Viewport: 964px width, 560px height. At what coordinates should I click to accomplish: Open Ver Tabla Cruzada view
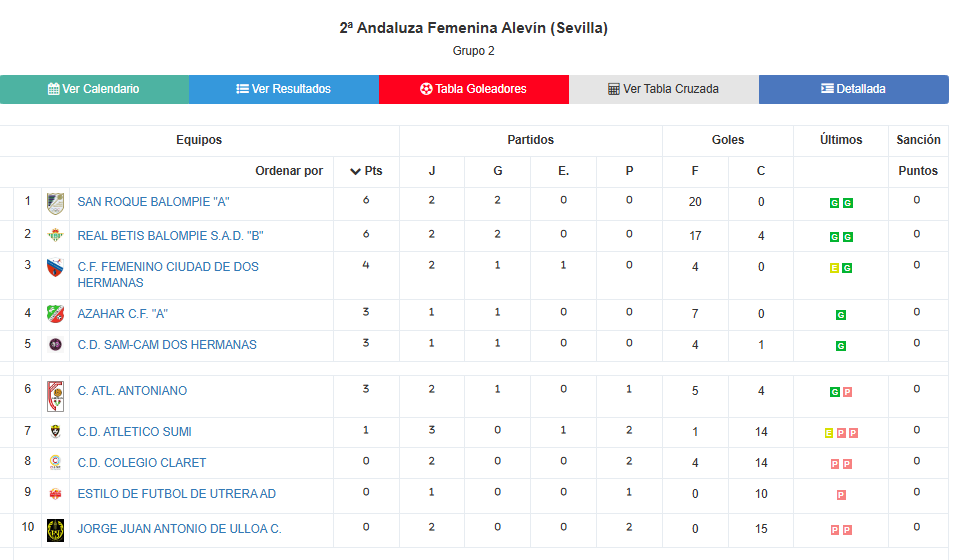664,89
